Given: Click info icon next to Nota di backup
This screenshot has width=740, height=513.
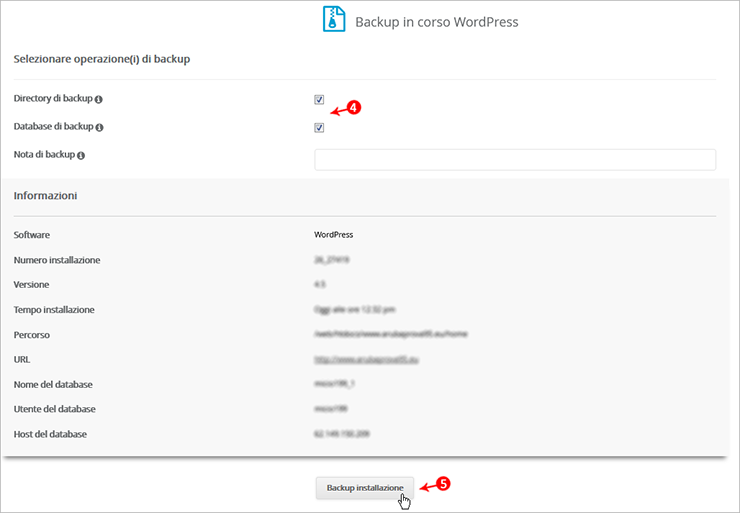Looking at the screenshot, I should pyautogui.click(x=81, y=156).
